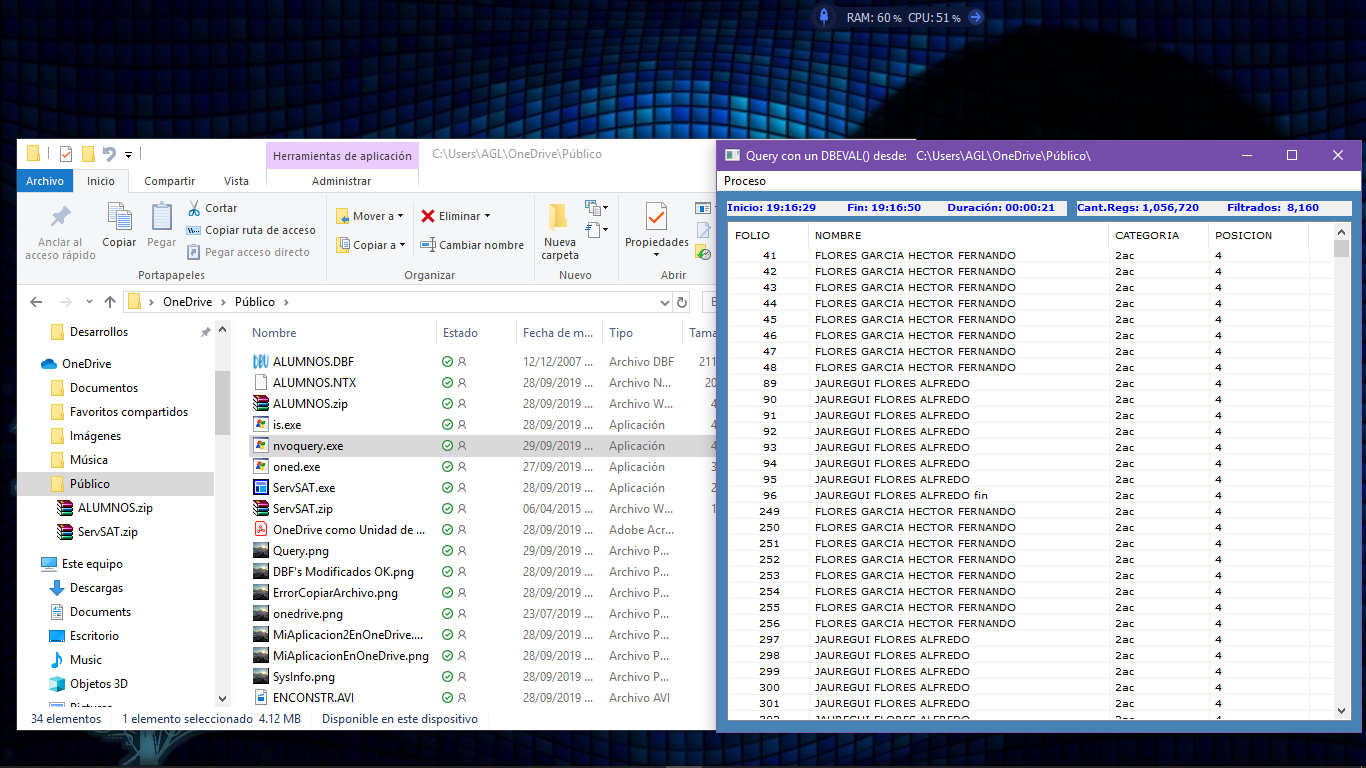Click the microphone icon in the top widget
1366x768 pixels.
823,16
